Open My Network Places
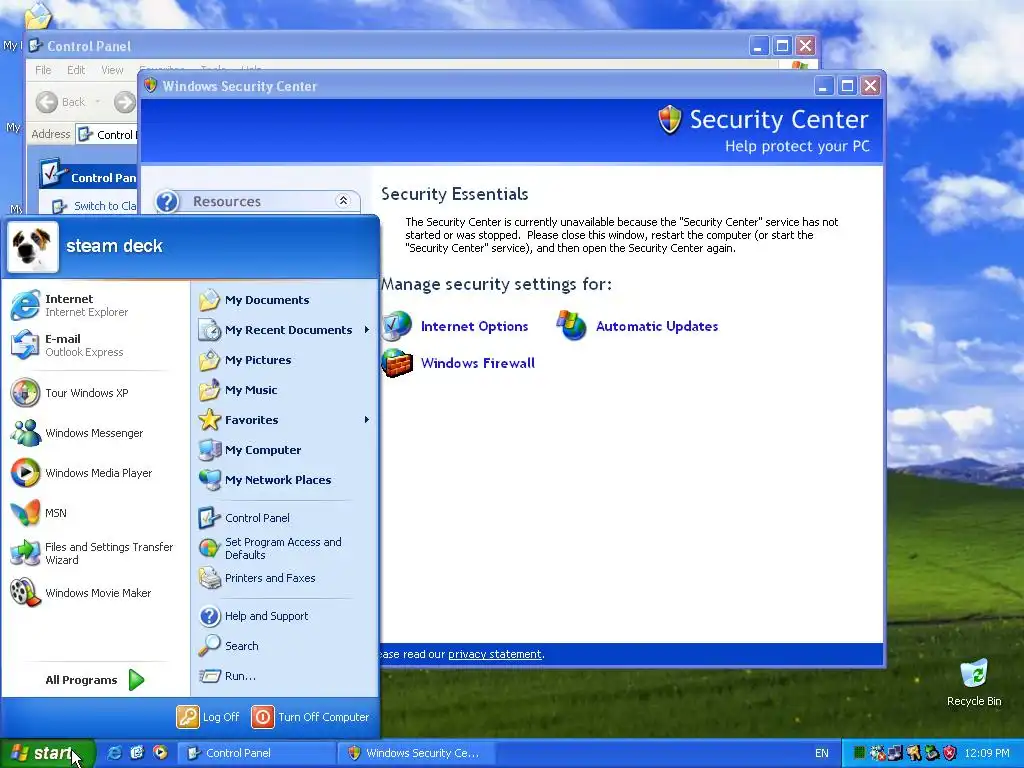This screenshot has height=768, width=1024. click(x=285, y=480)
